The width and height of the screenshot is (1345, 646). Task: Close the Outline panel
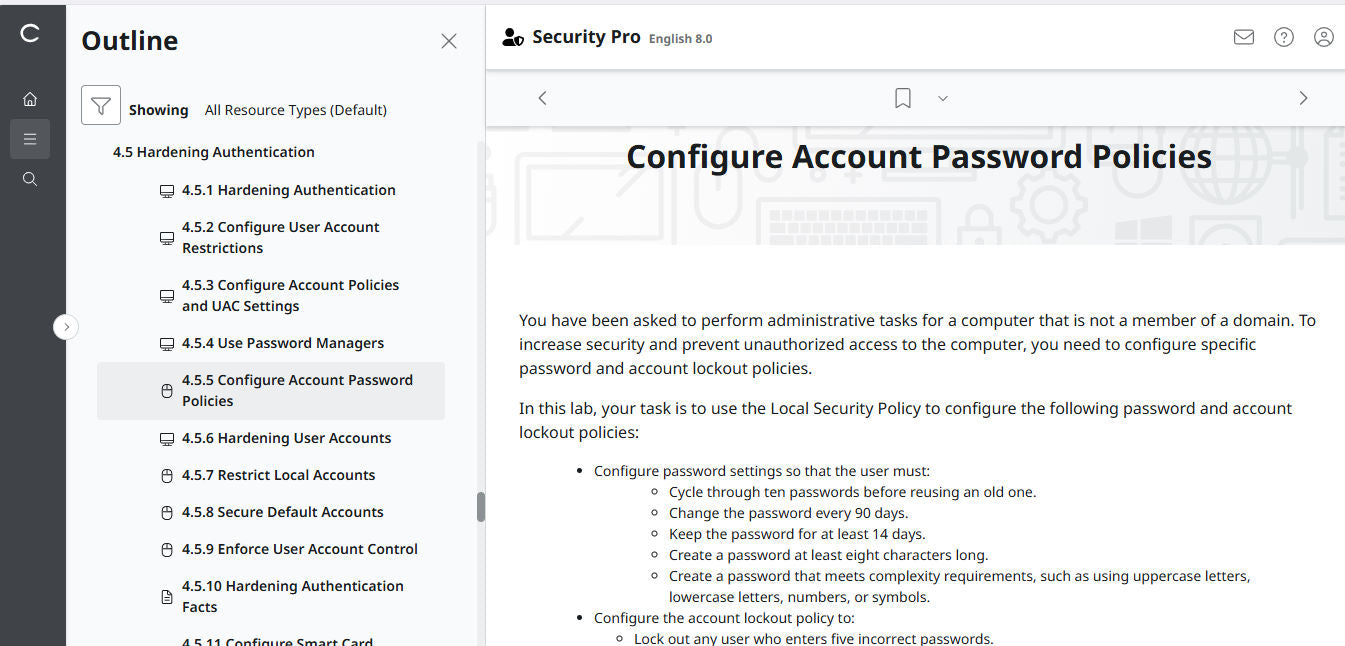[449, 41]
